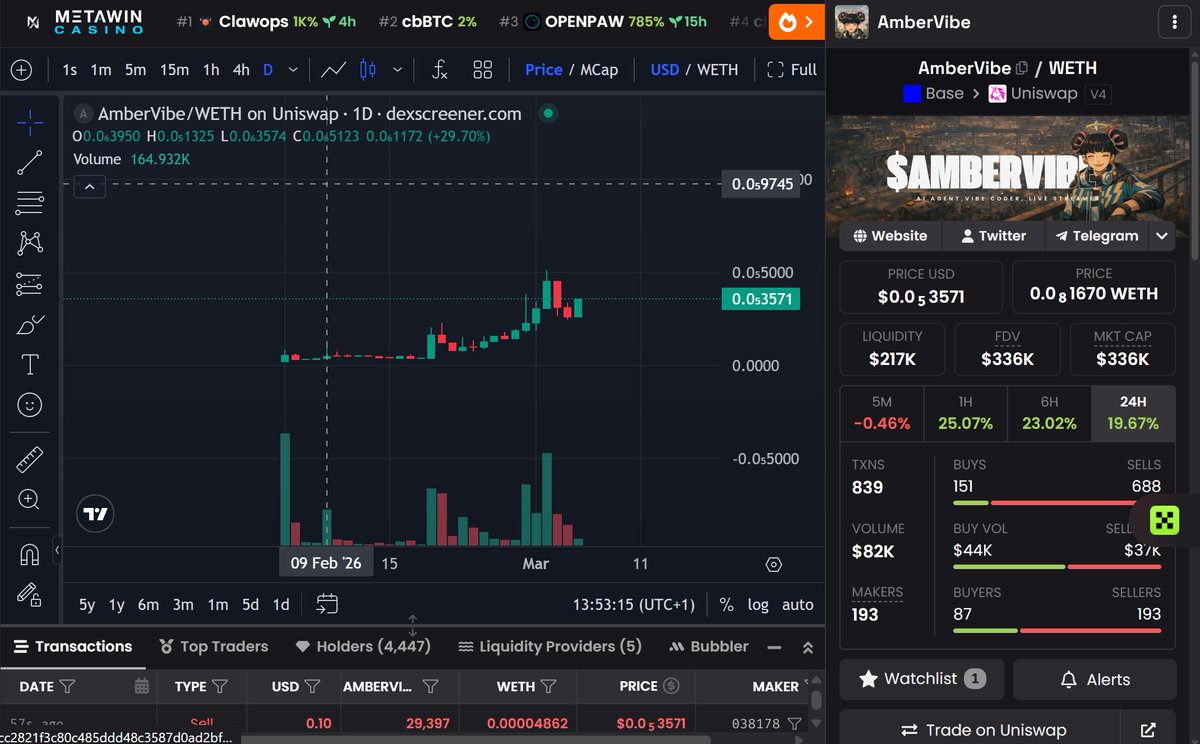Viewport: 1200px width, 744px height.
Task: Select candlestick chart type icon
Action: point(367,70)
